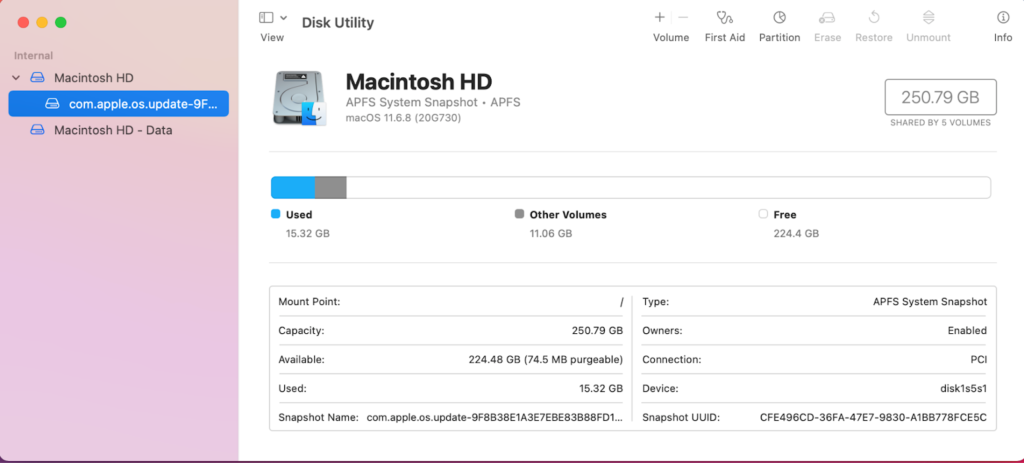Select Macintosh HD - Data volume
The height and width of the screenshot is (463, 1024).
pyautogui.click(x=113, y=130)
